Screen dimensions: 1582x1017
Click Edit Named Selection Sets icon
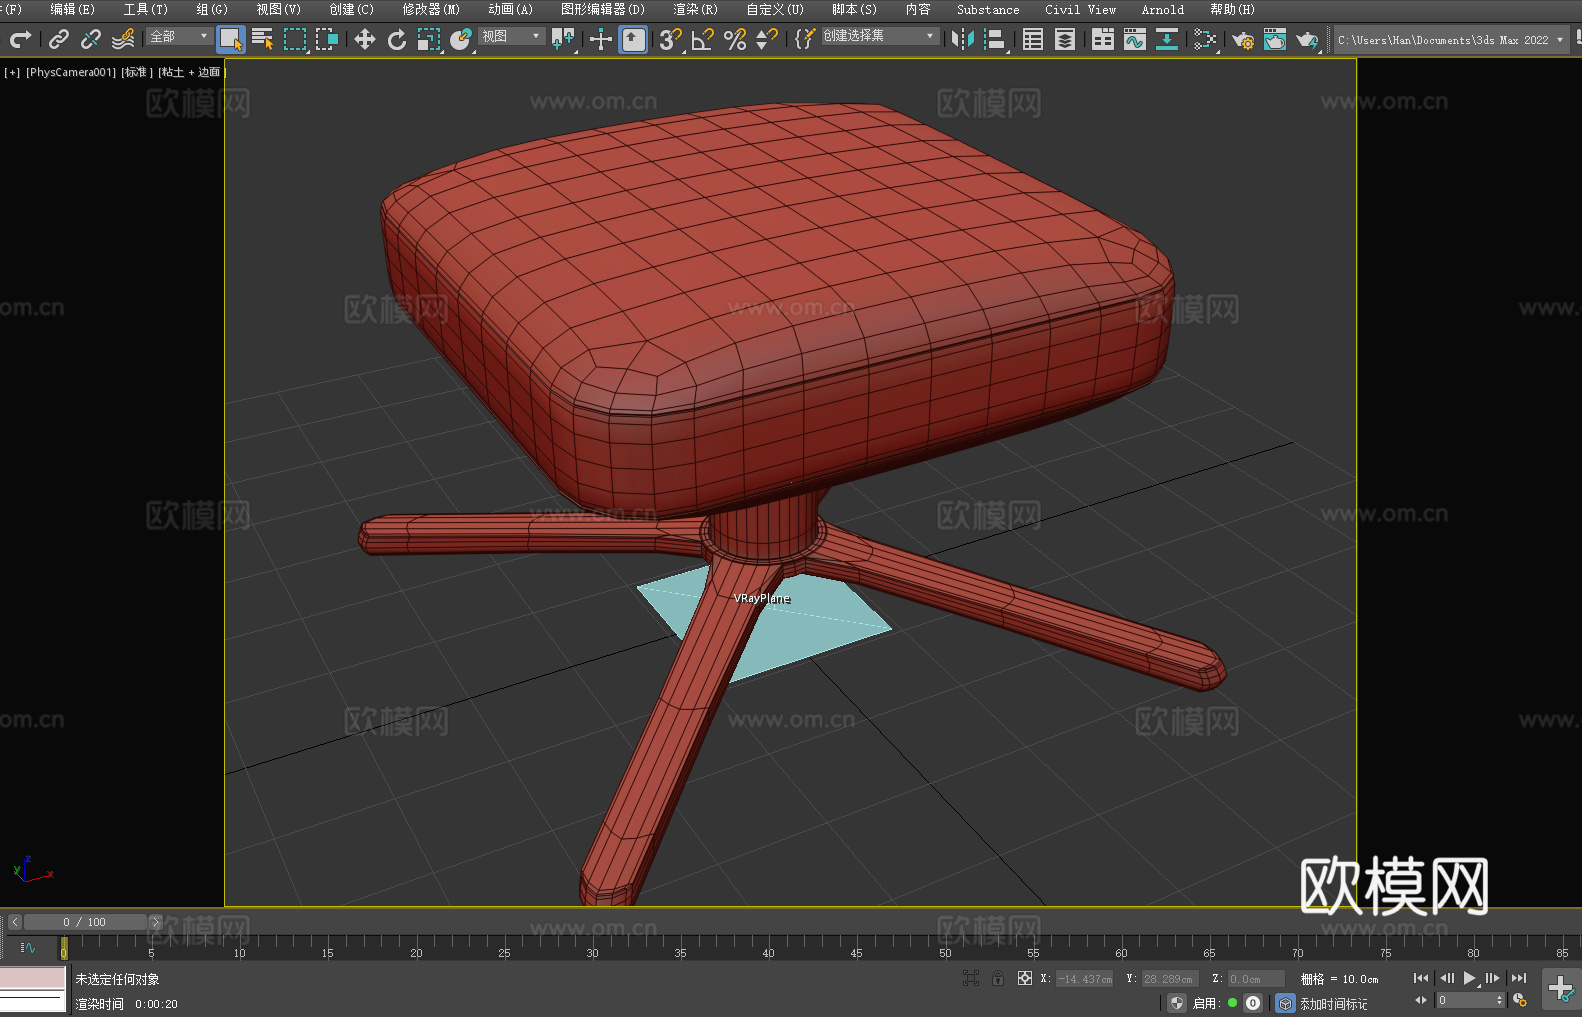805,39
